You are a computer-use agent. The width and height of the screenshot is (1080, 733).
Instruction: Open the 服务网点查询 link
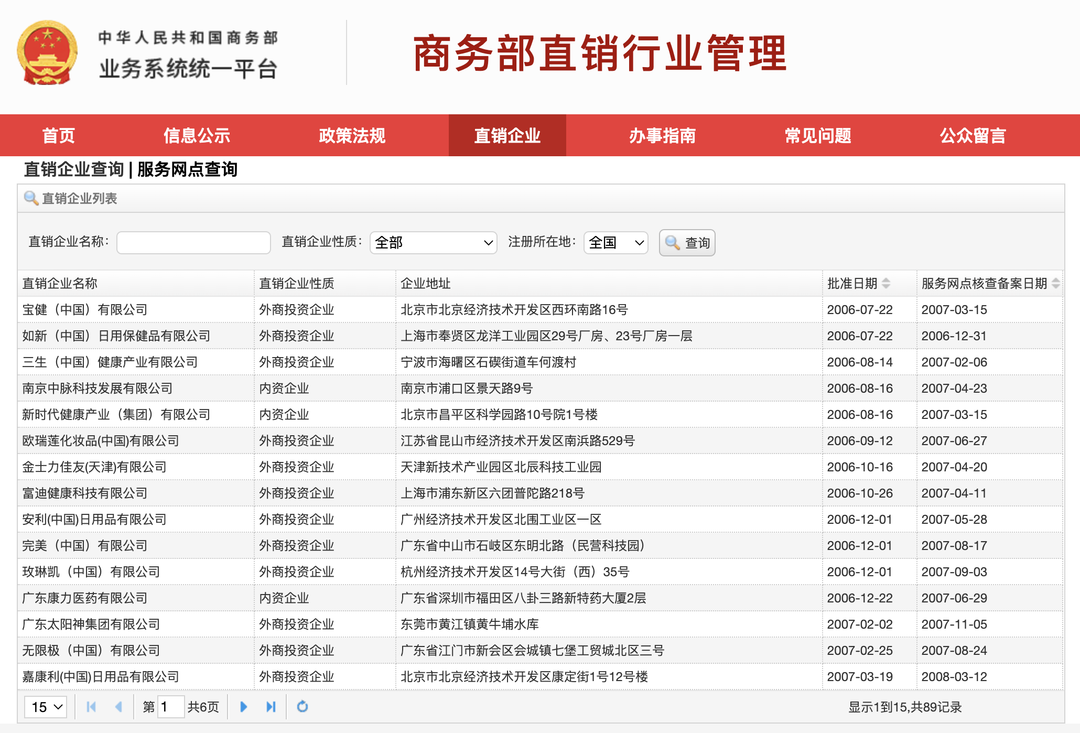click(x=187, y=169)
